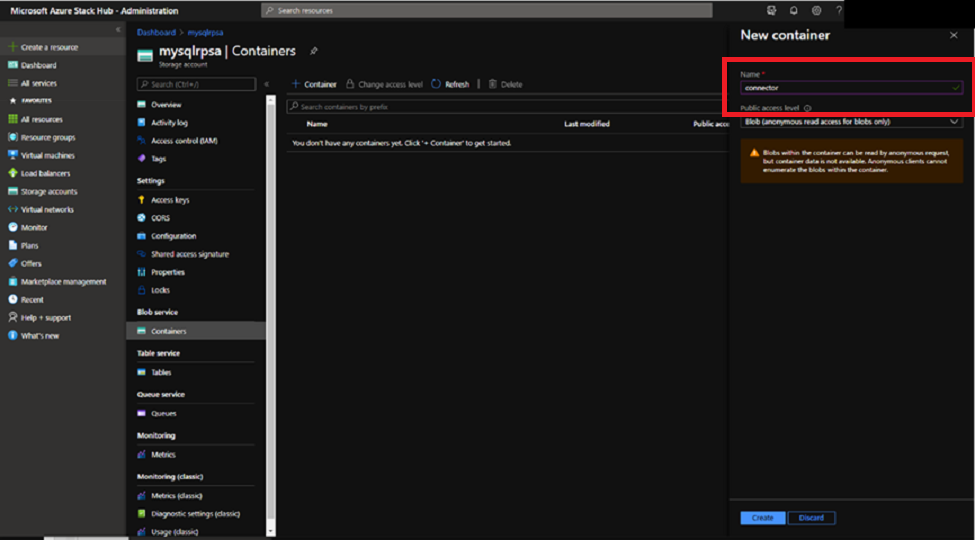Open All services in sidebar

(39, 83)
